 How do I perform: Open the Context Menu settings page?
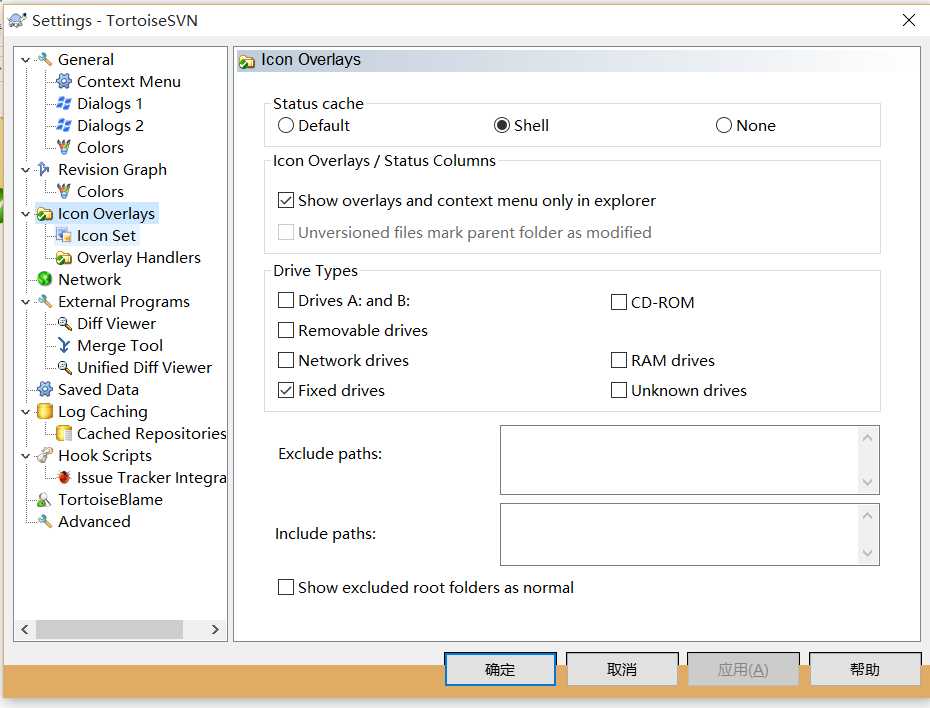pos(129,81)
